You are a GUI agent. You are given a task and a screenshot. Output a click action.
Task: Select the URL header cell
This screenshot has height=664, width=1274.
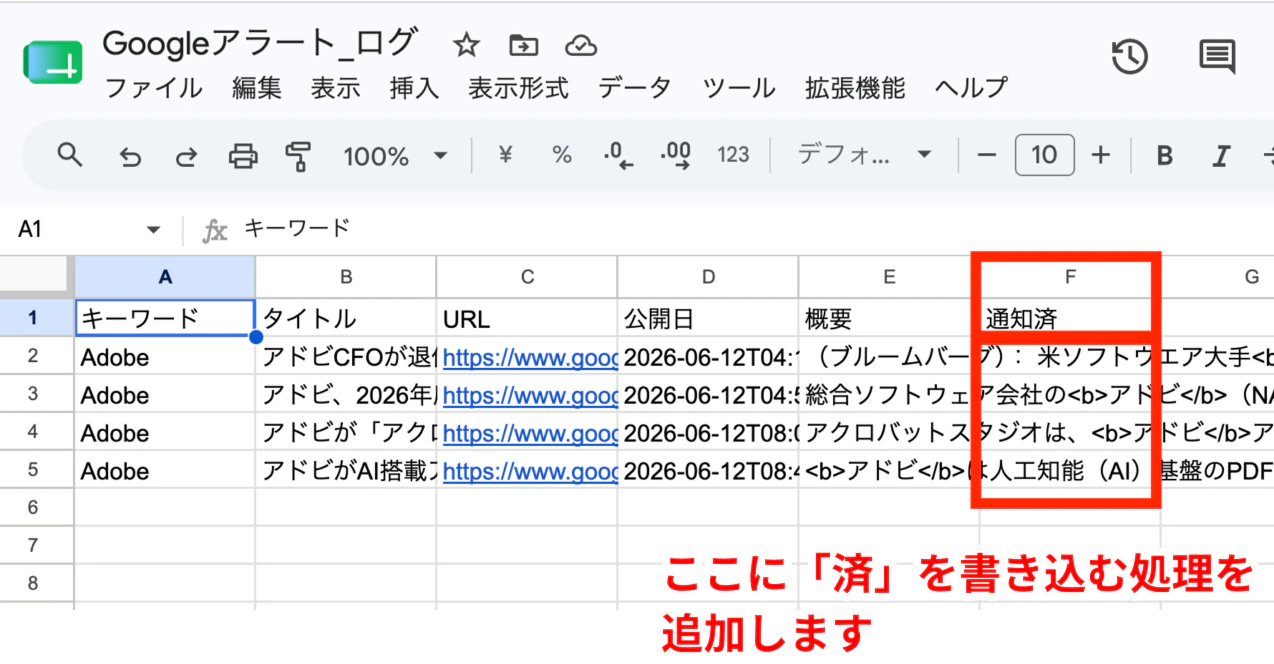527,319
